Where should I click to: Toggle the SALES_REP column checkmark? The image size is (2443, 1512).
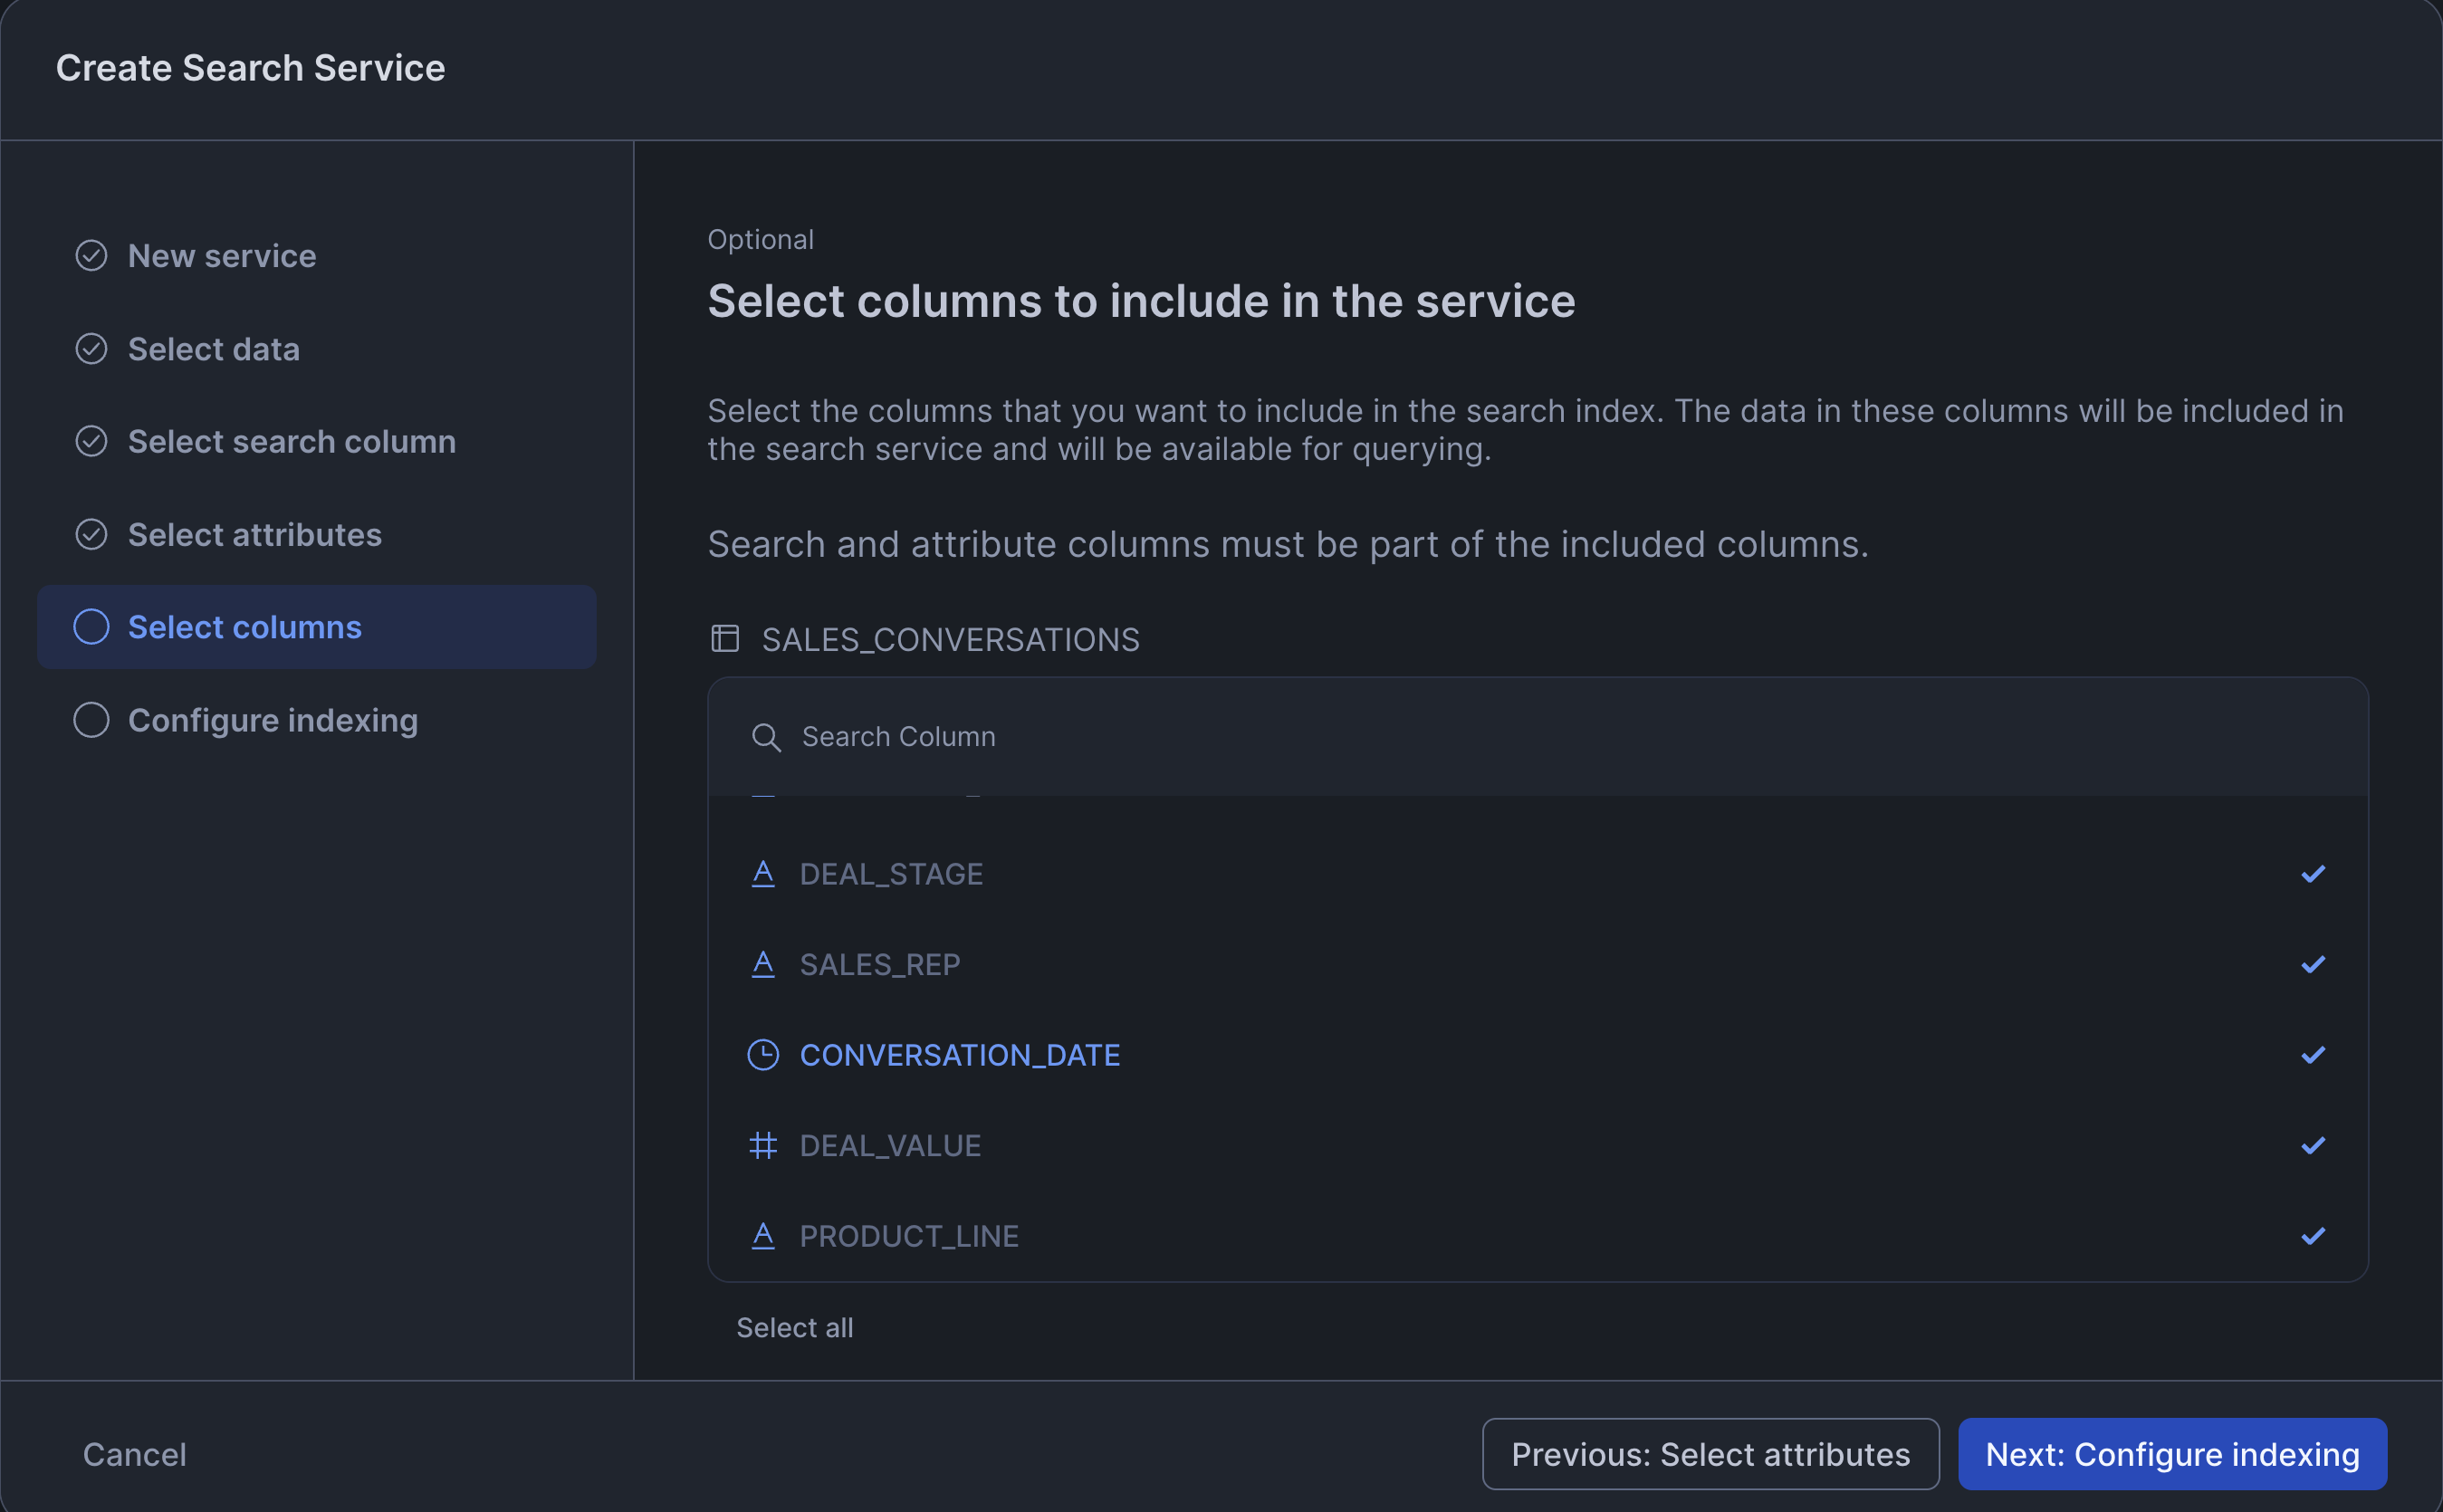2312,964
